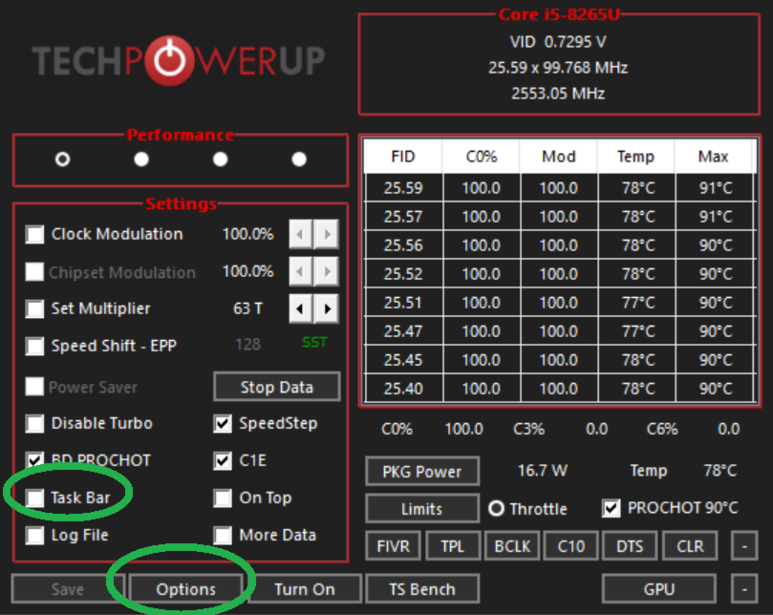The width and height of the screenshot is (773, 615).
Task: Enable Speed Shift - EPP checkbox
Action: [x=35, y=346]
